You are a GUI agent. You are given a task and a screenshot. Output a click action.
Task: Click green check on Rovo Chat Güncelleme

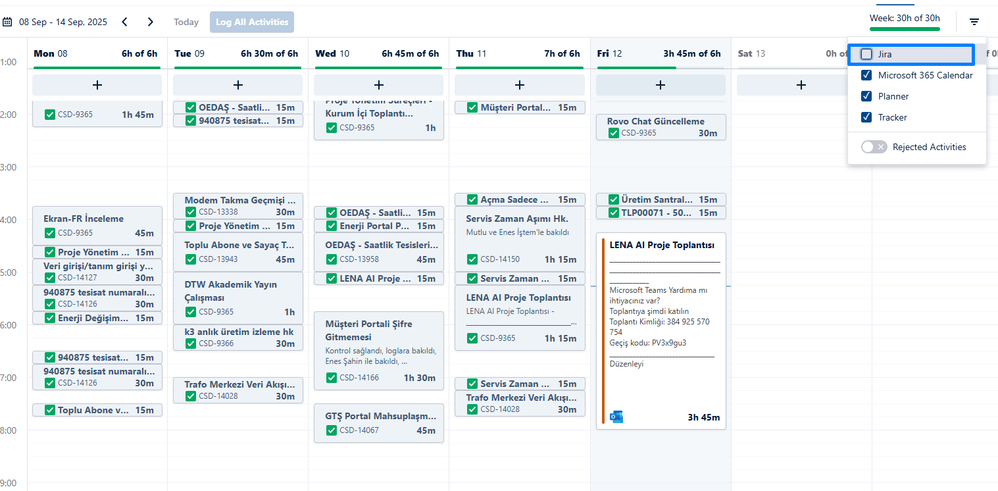(x=611, y=133)
